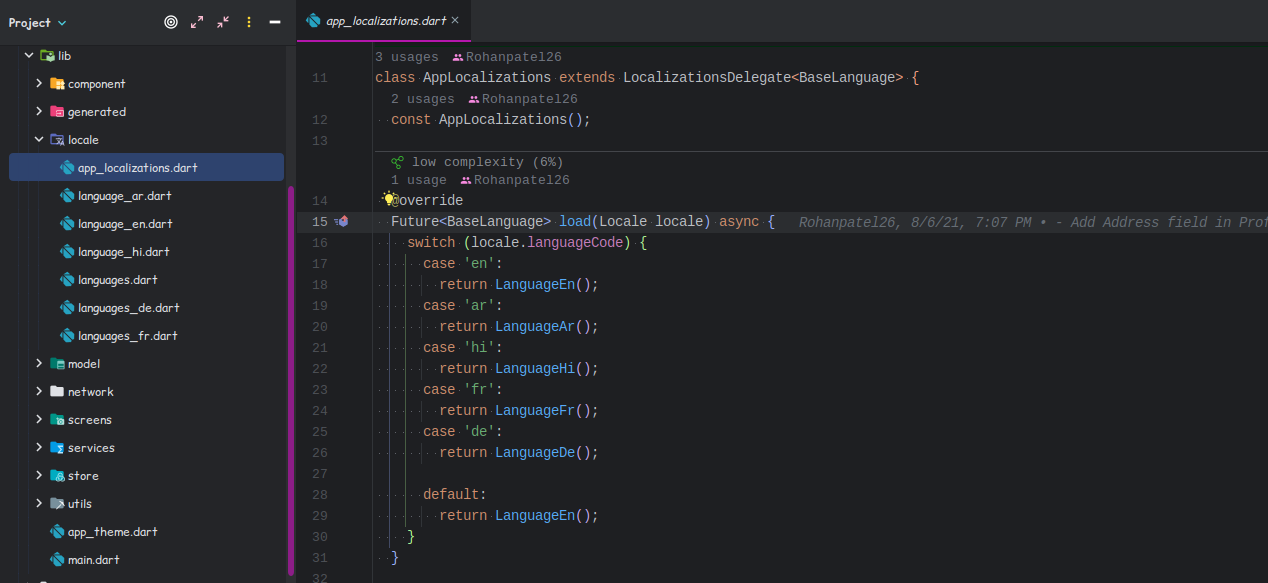Hide the Project panel with the minimize icon
The width and height of the screenshot is (1268, 583).
click(275, 22)
